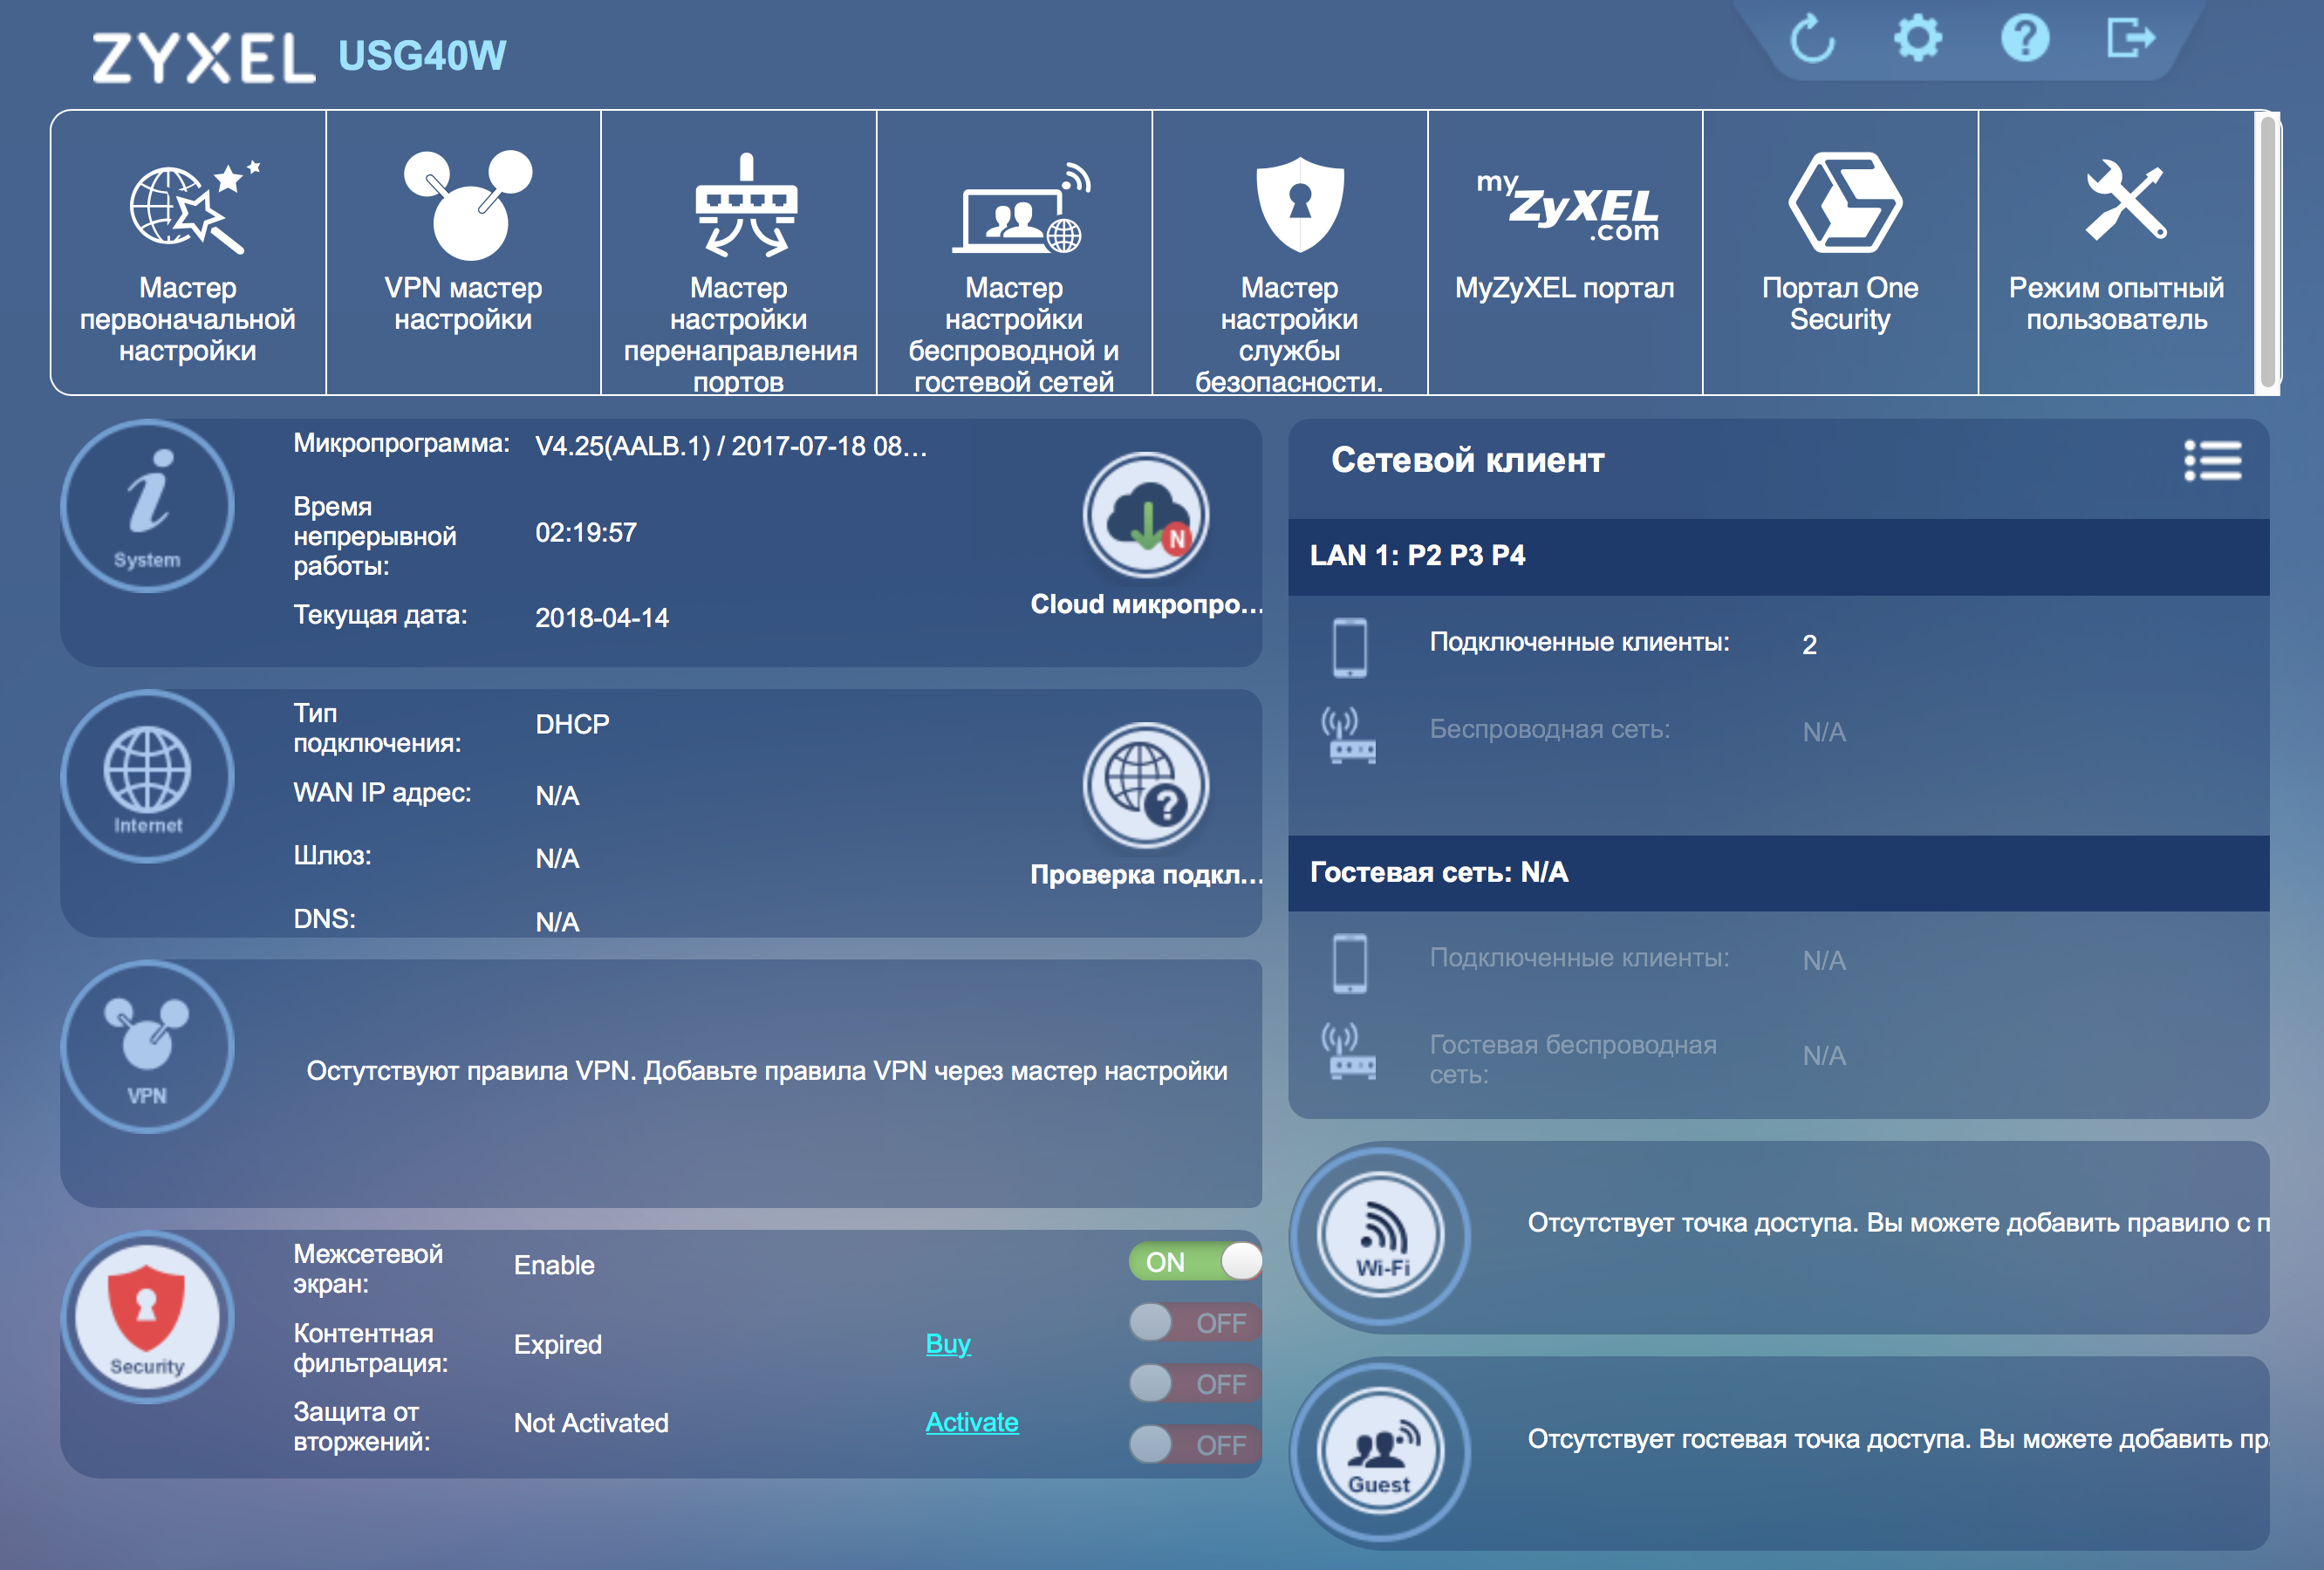
Task: Click Activate link for intrusion protection
Action: [x=972, y=1422]
